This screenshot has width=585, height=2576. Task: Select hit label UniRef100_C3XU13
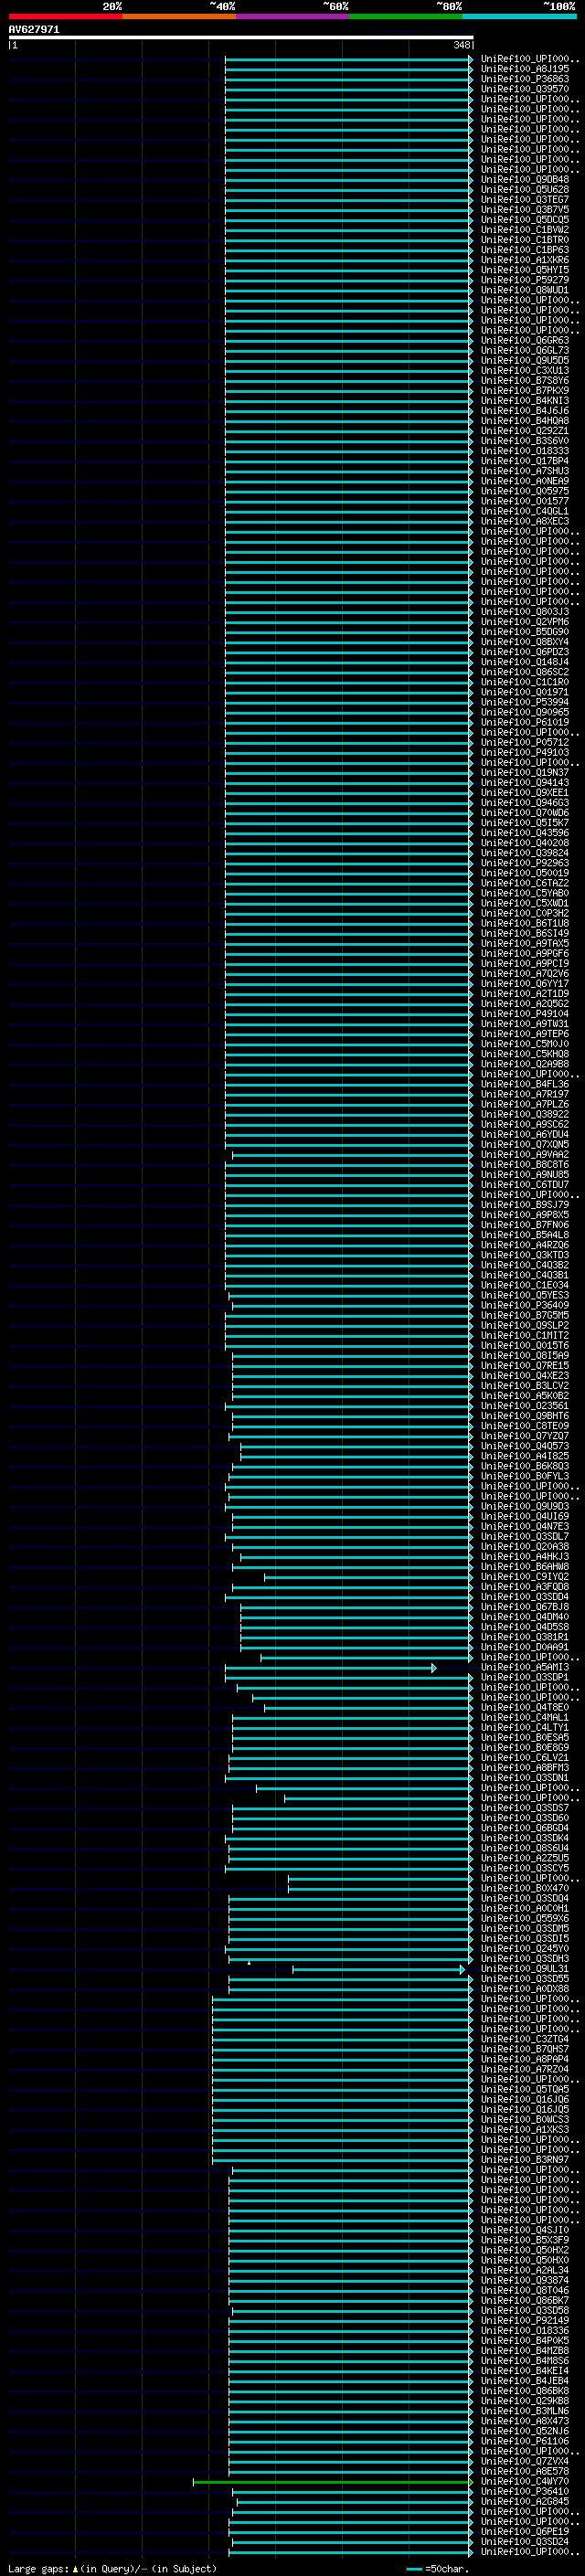click(525, 370)
